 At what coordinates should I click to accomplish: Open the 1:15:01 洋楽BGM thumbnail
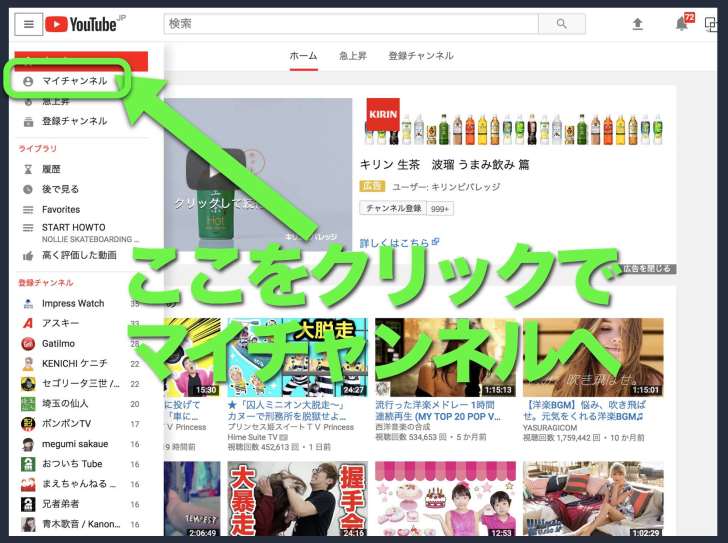(x=593, y=357)
